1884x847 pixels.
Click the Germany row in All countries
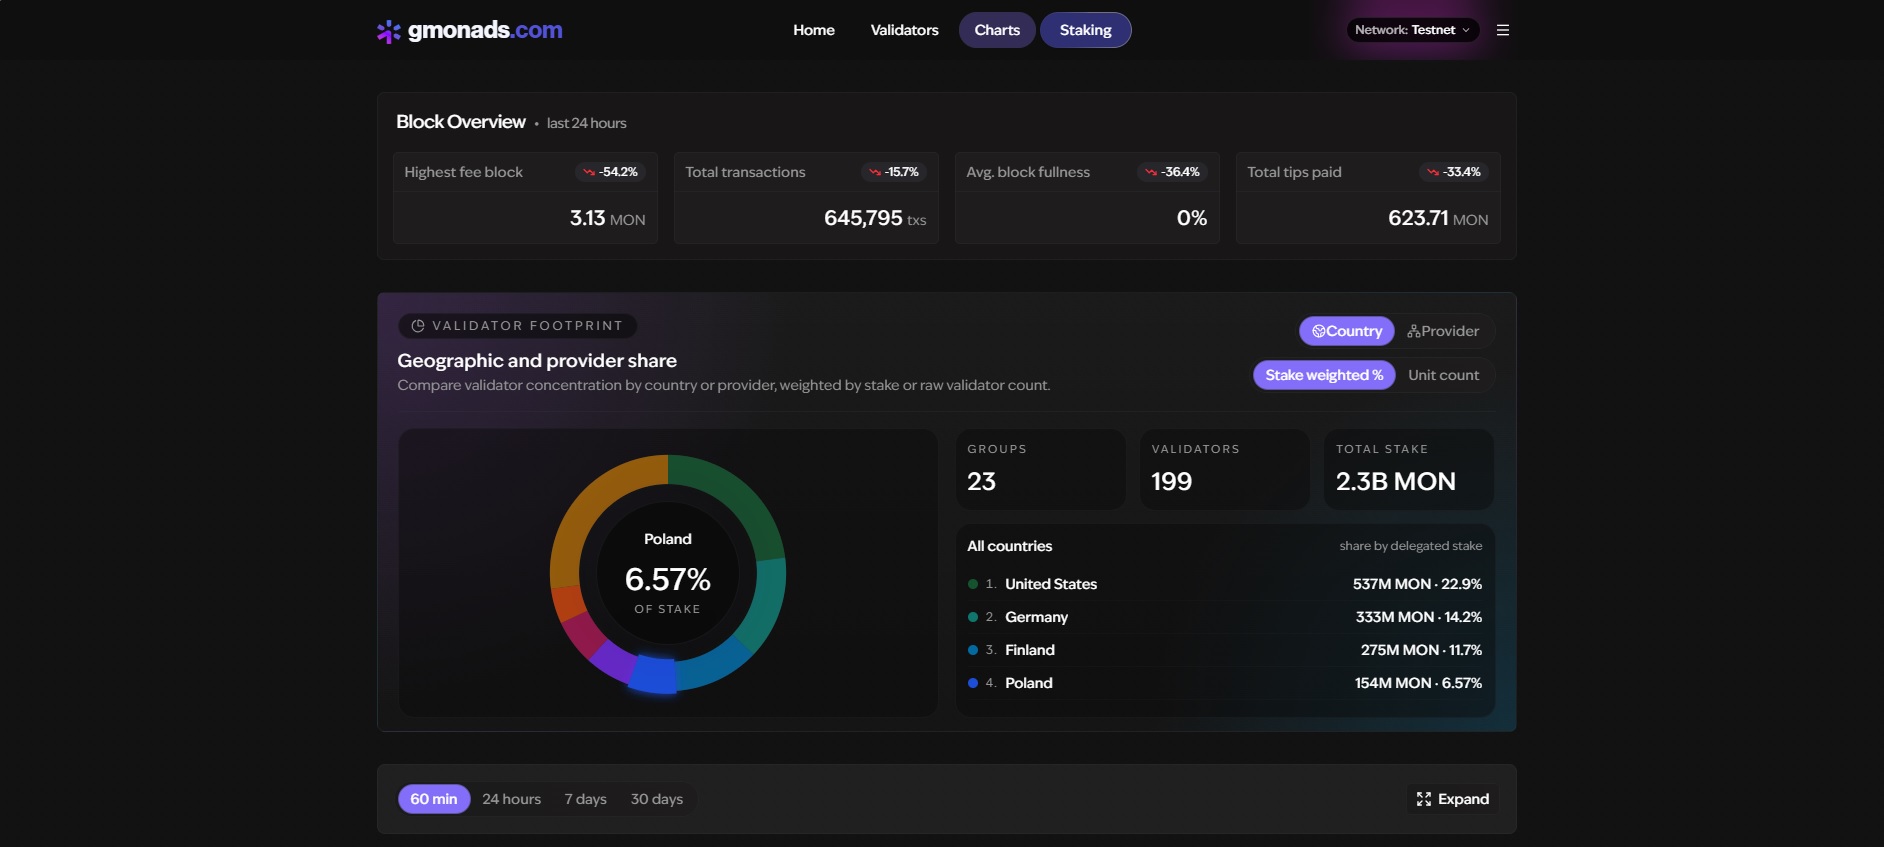coord(1036,617)
